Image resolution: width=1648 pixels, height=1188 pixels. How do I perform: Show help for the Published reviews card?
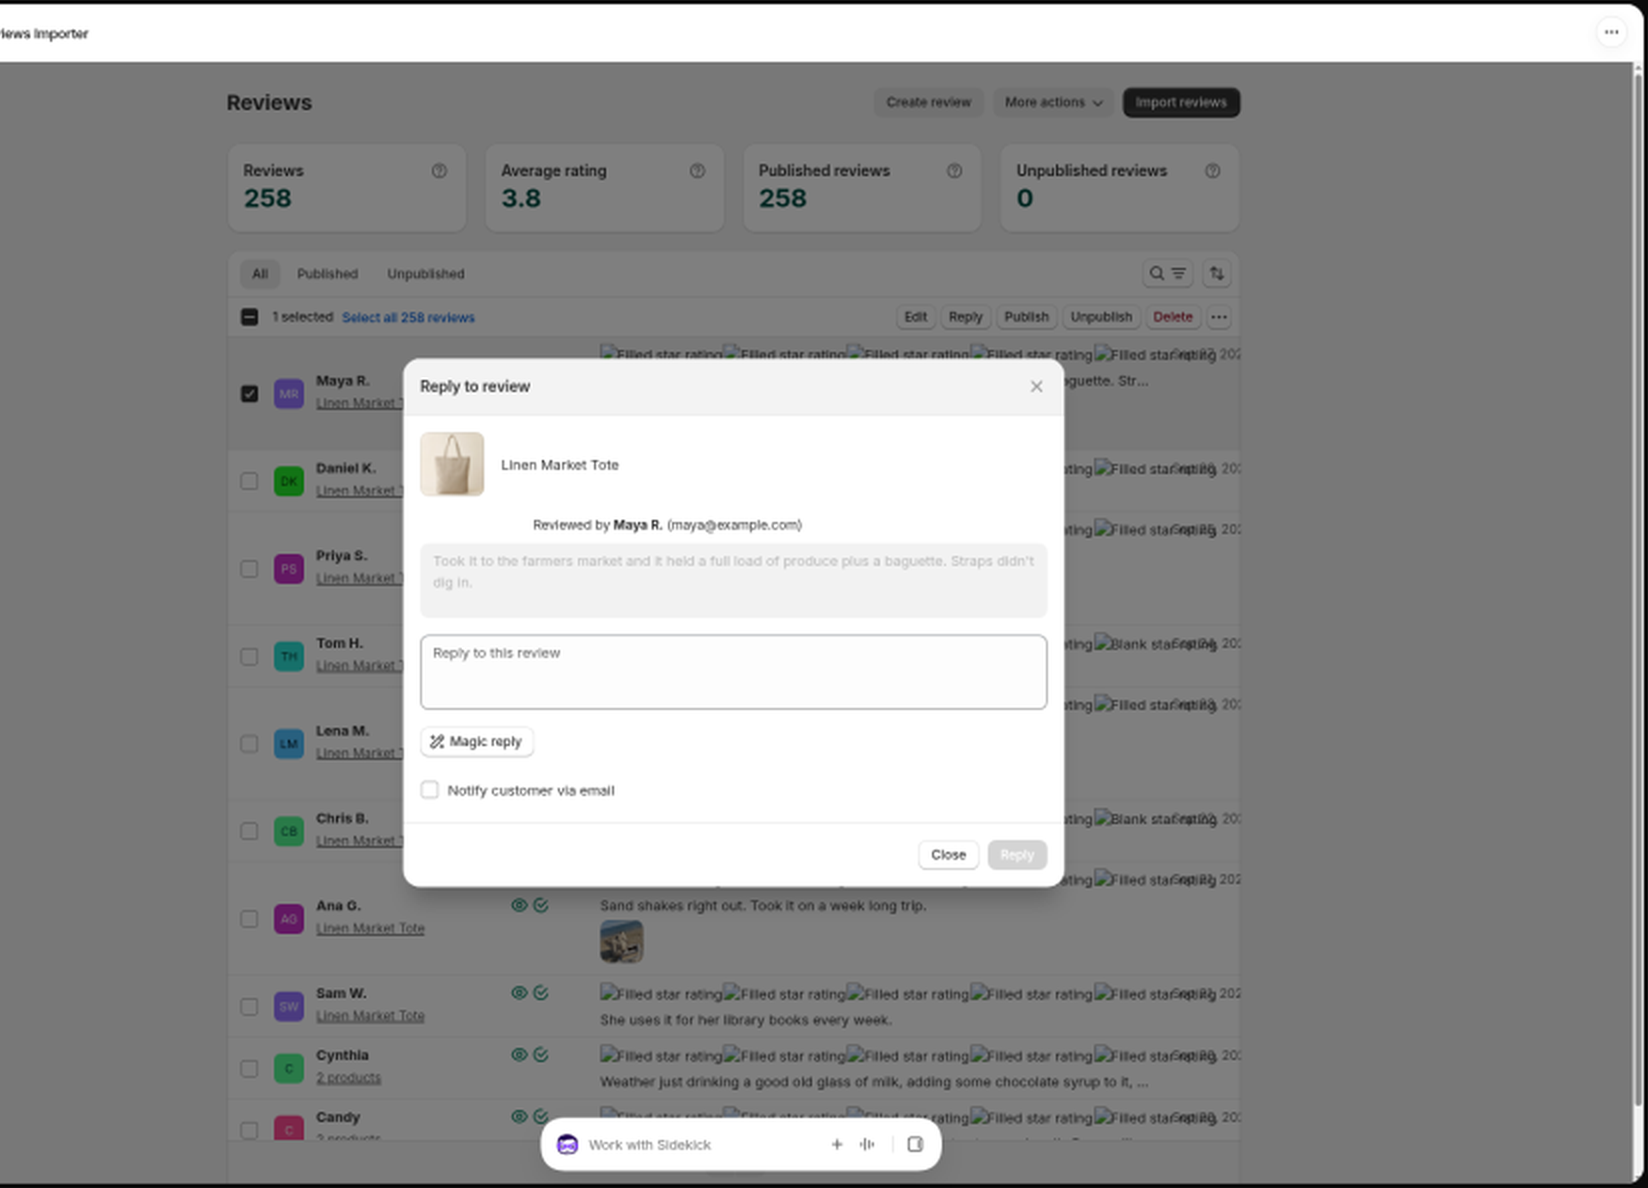954,171
